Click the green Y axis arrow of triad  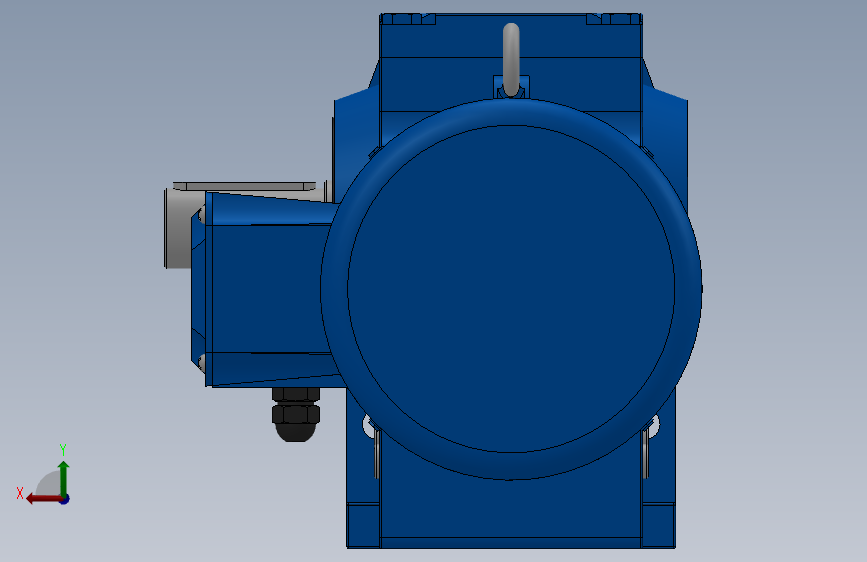[x=64, y=477]
